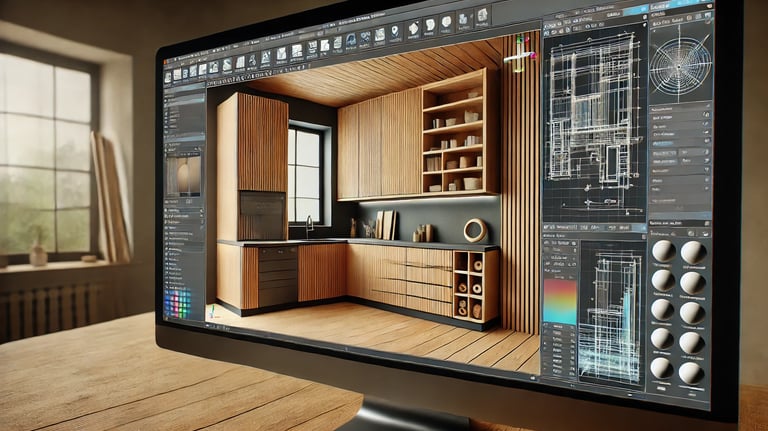Pick a color from the rainbow gradient field

560,302
